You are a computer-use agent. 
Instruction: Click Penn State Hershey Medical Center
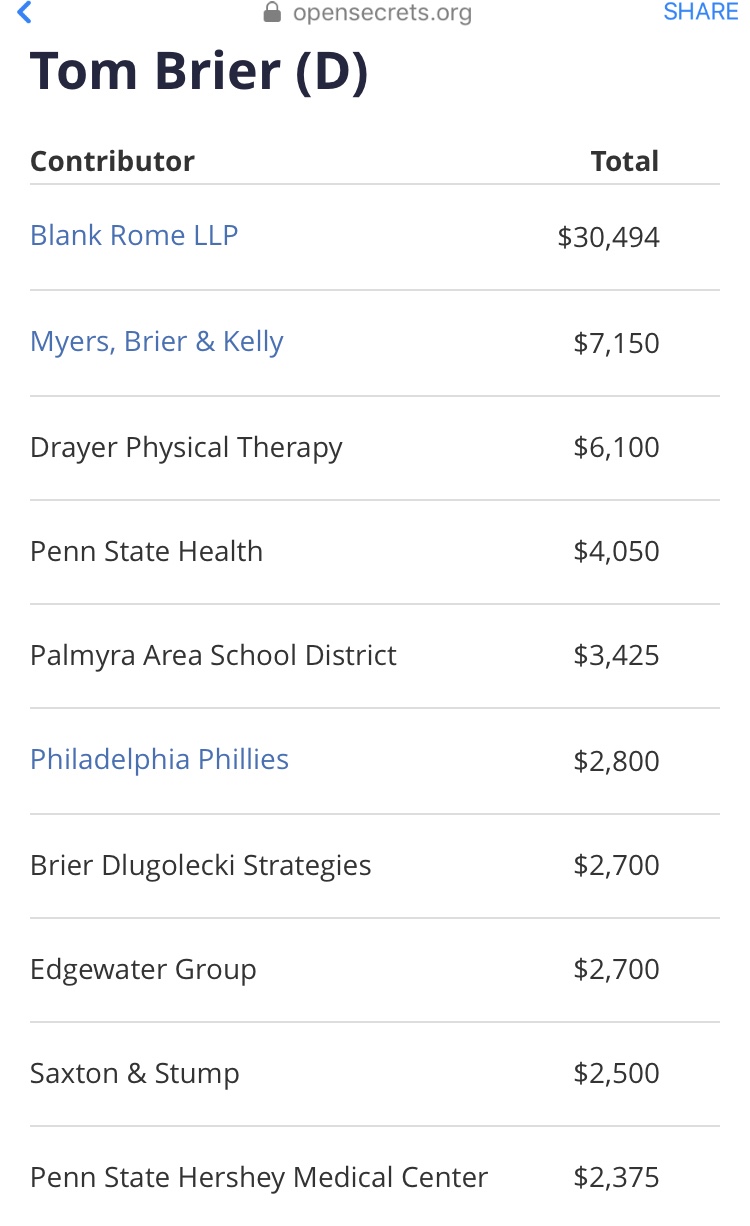point(259,1177)
